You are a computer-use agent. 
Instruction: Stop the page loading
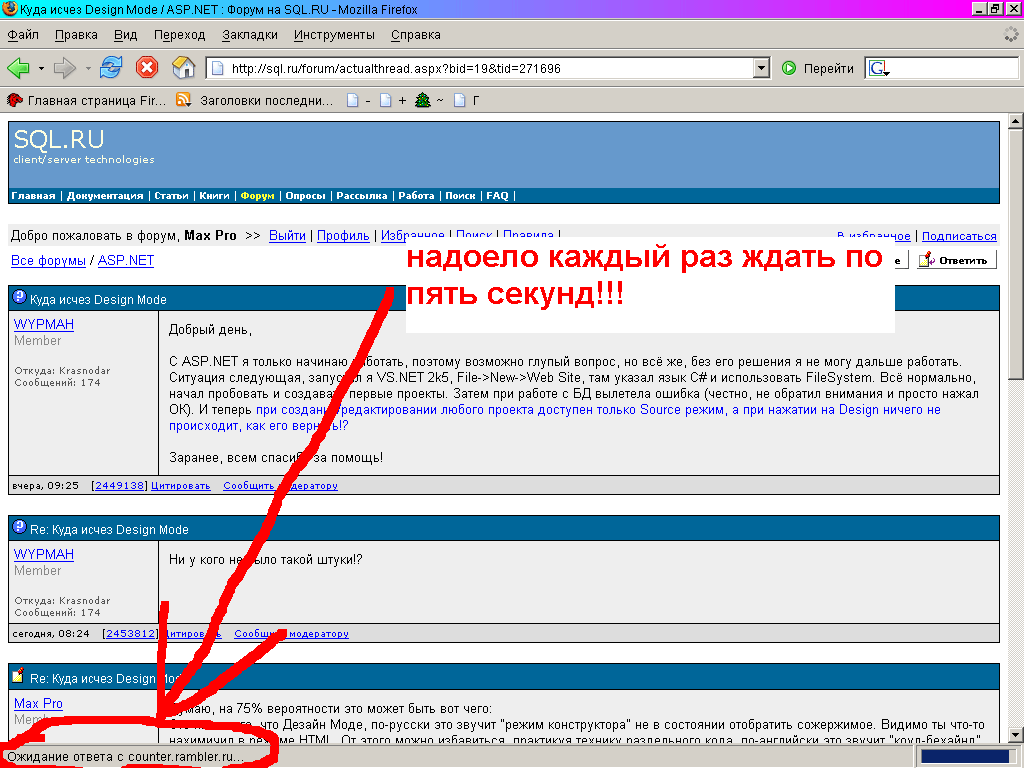[x=147, y=68]
